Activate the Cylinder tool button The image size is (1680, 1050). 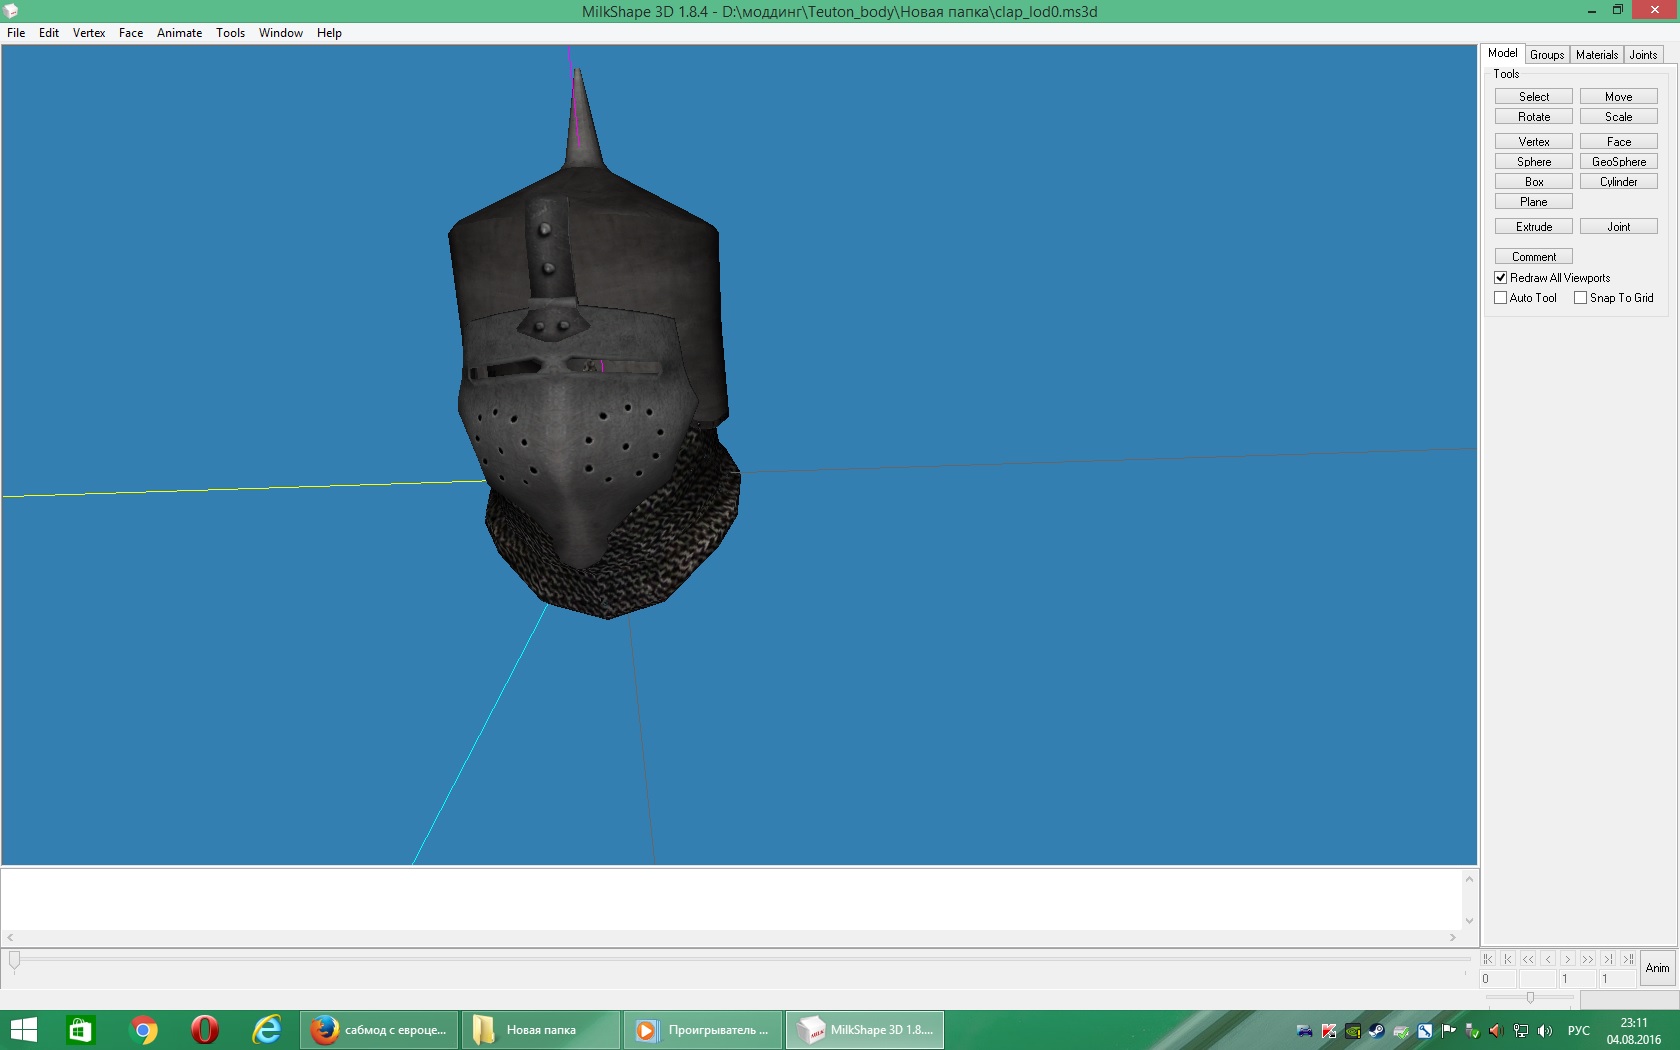pos(1619,182)
